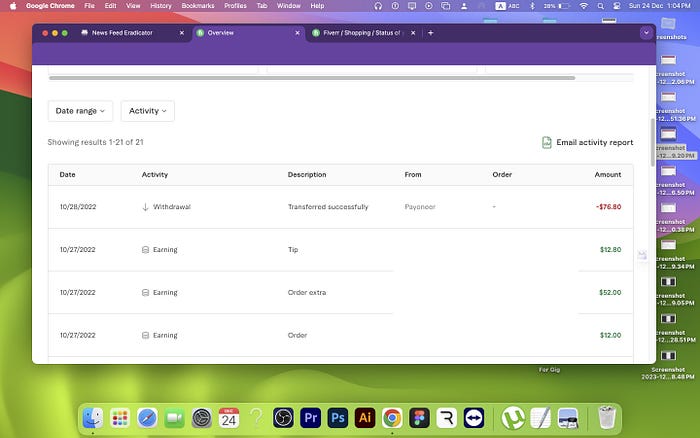Click the Amount column header

[x=608, y=175]
